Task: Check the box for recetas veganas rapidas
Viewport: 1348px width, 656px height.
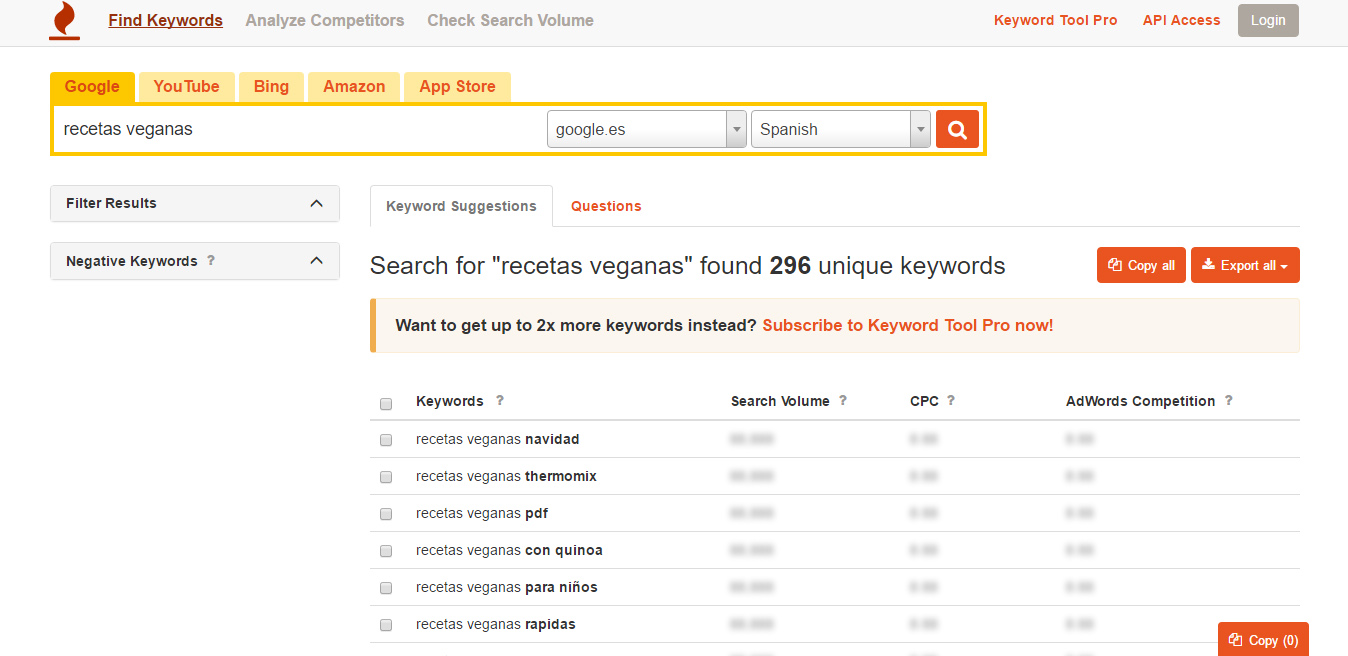Action: pyautogui.click(x=386, y=625)
